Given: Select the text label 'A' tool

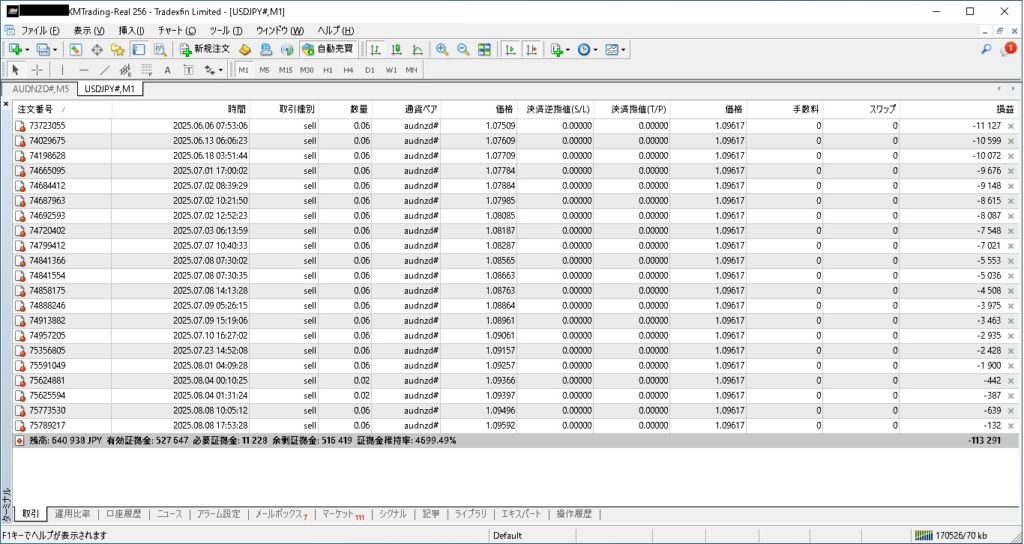Looking at the screenshot, I should [167, 70].
